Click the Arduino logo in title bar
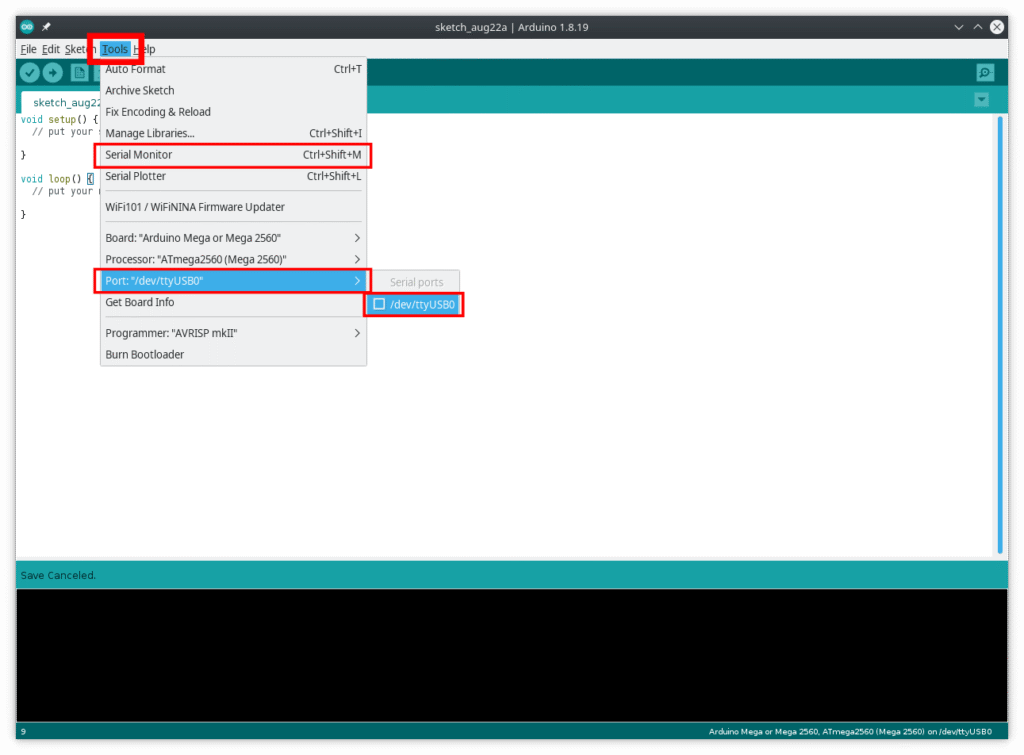Screen dimensions: 1024x755 27,27
